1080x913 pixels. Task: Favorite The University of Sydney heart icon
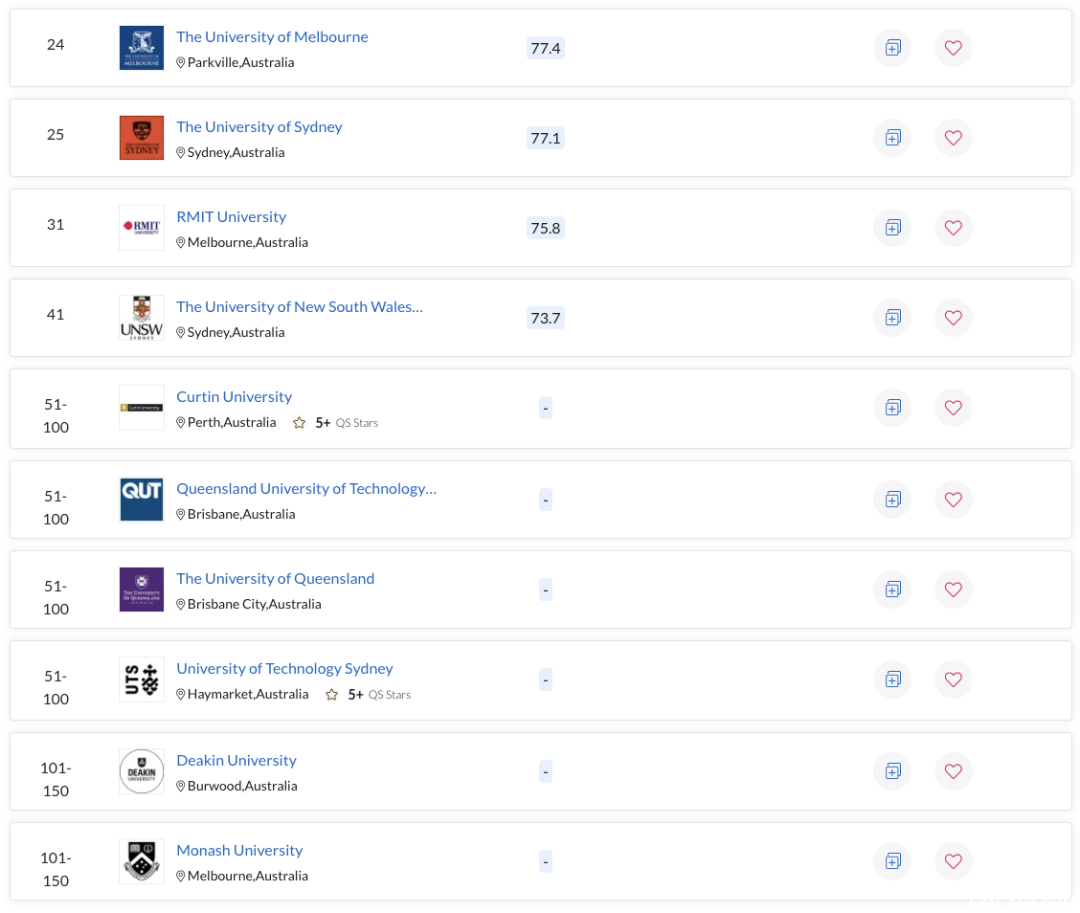[x=953, y=138]
